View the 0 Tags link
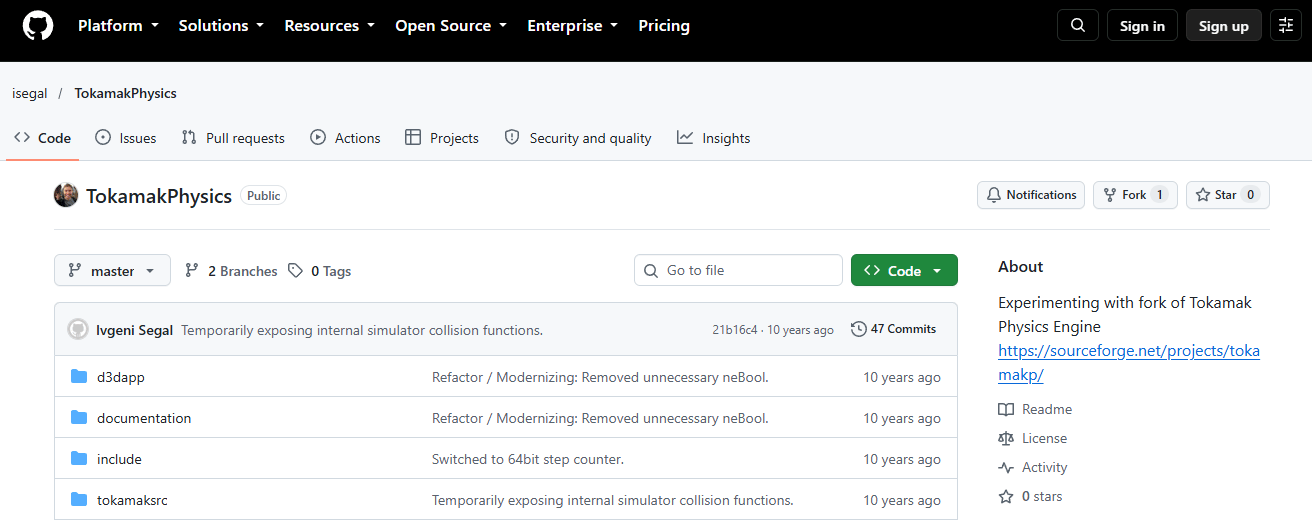The height and width of the screenshot is (520, 1312). tap(319, 271)
